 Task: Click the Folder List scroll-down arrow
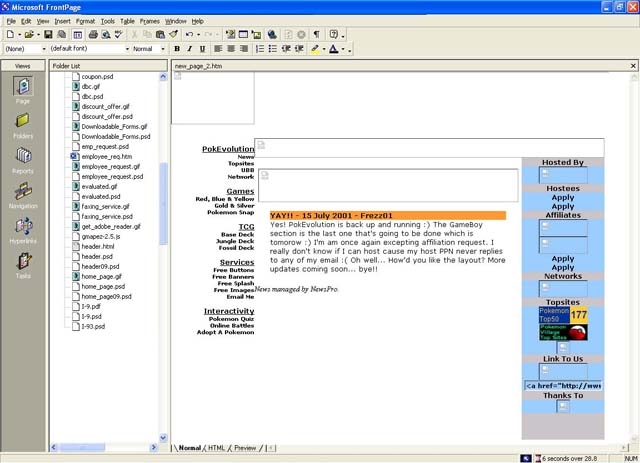coord(163,438)
